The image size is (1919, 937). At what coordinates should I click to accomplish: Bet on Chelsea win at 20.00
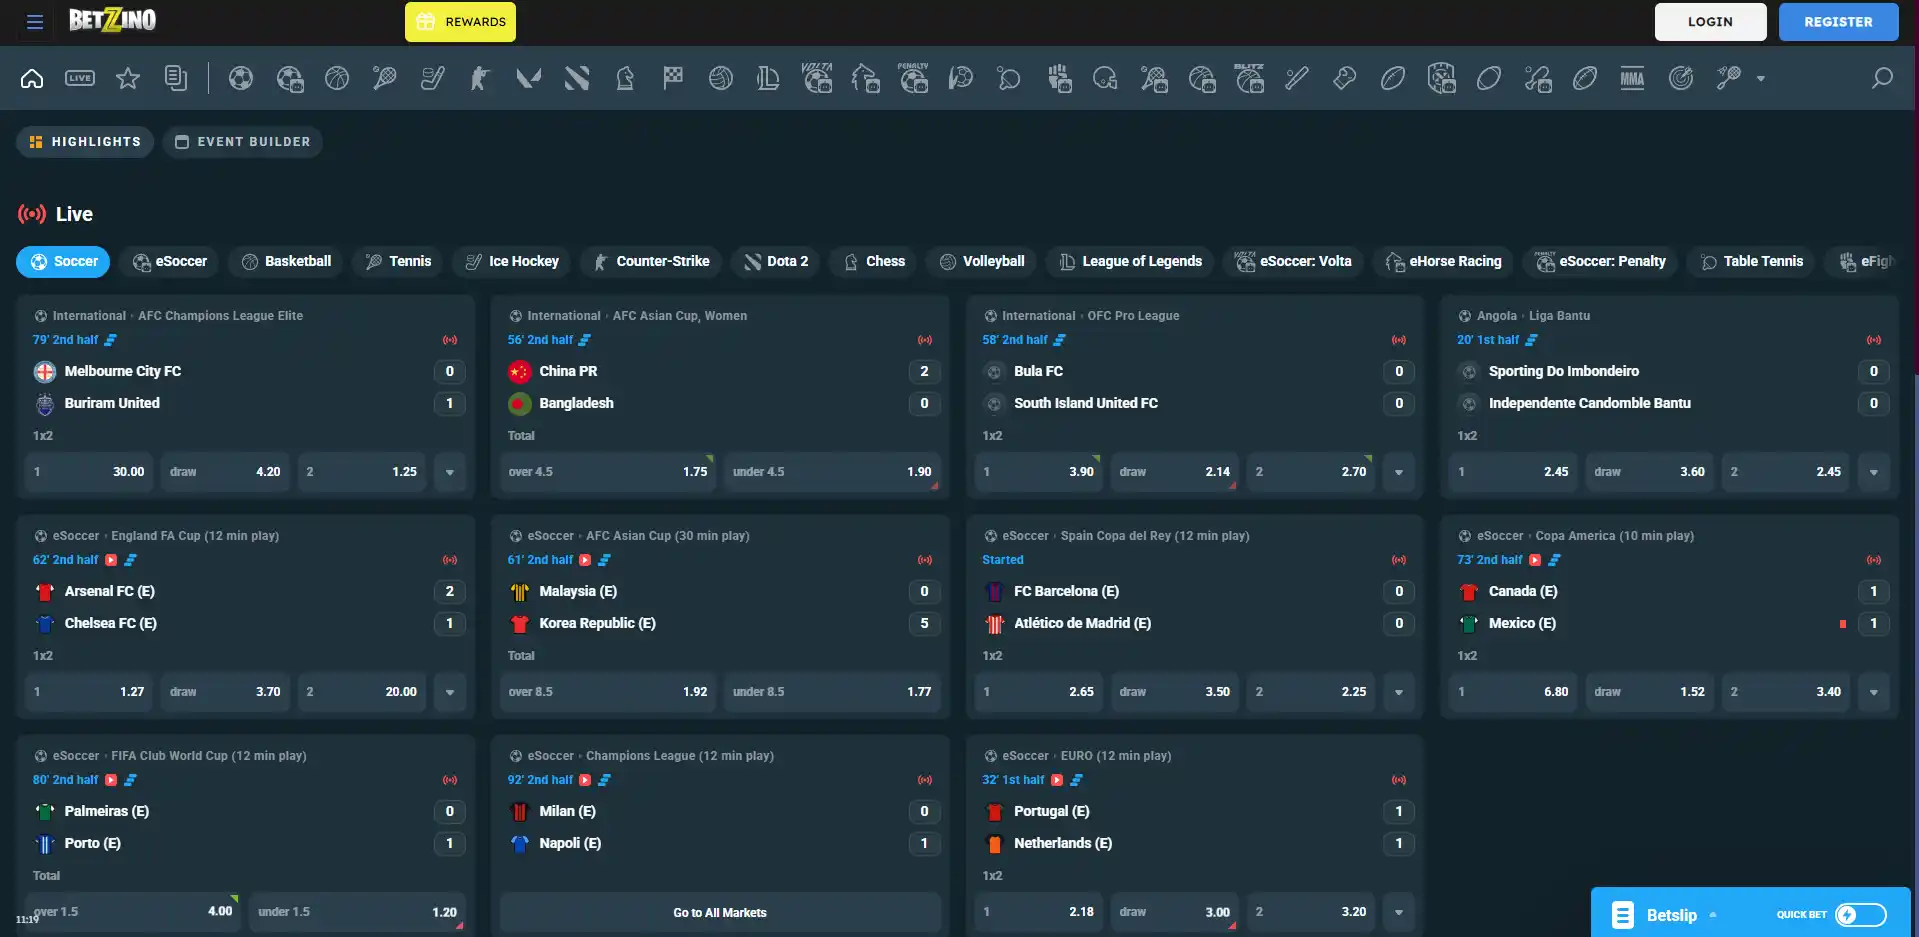tap(362, 692)
